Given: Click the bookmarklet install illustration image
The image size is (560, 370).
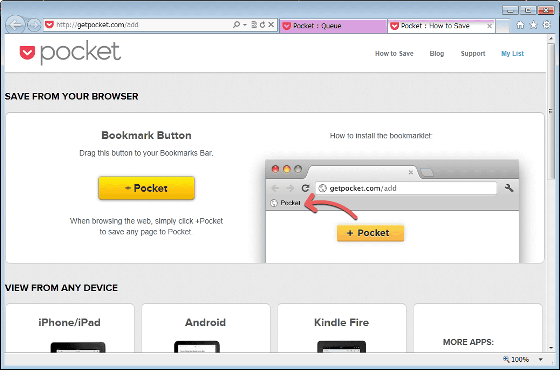Looking at the screenshot, I should point(392,211).
